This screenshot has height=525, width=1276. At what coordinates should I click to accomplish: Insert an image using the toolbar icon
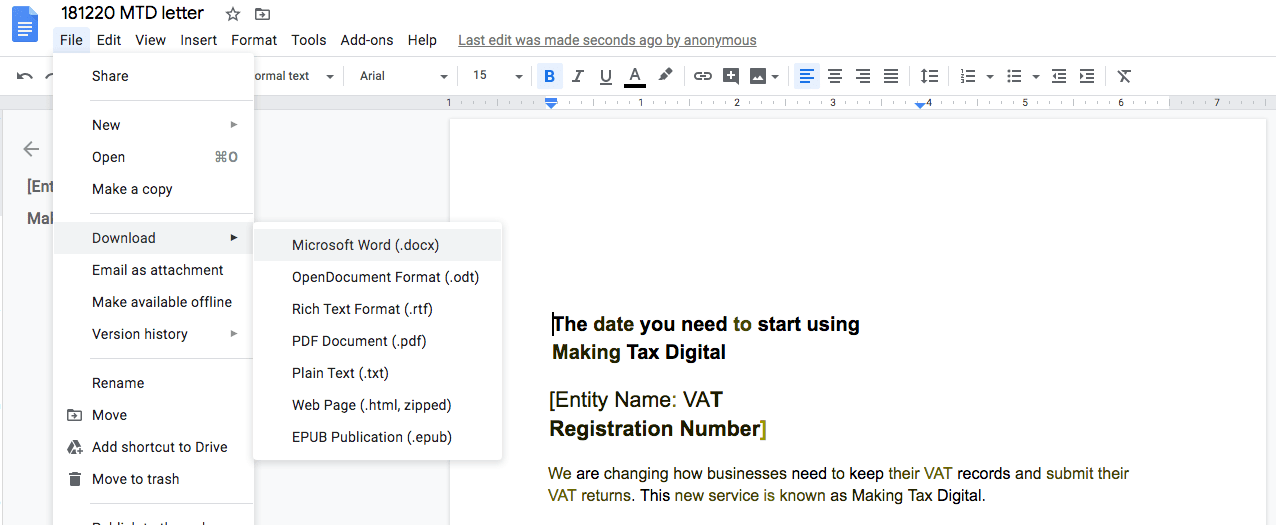(758, 76)
